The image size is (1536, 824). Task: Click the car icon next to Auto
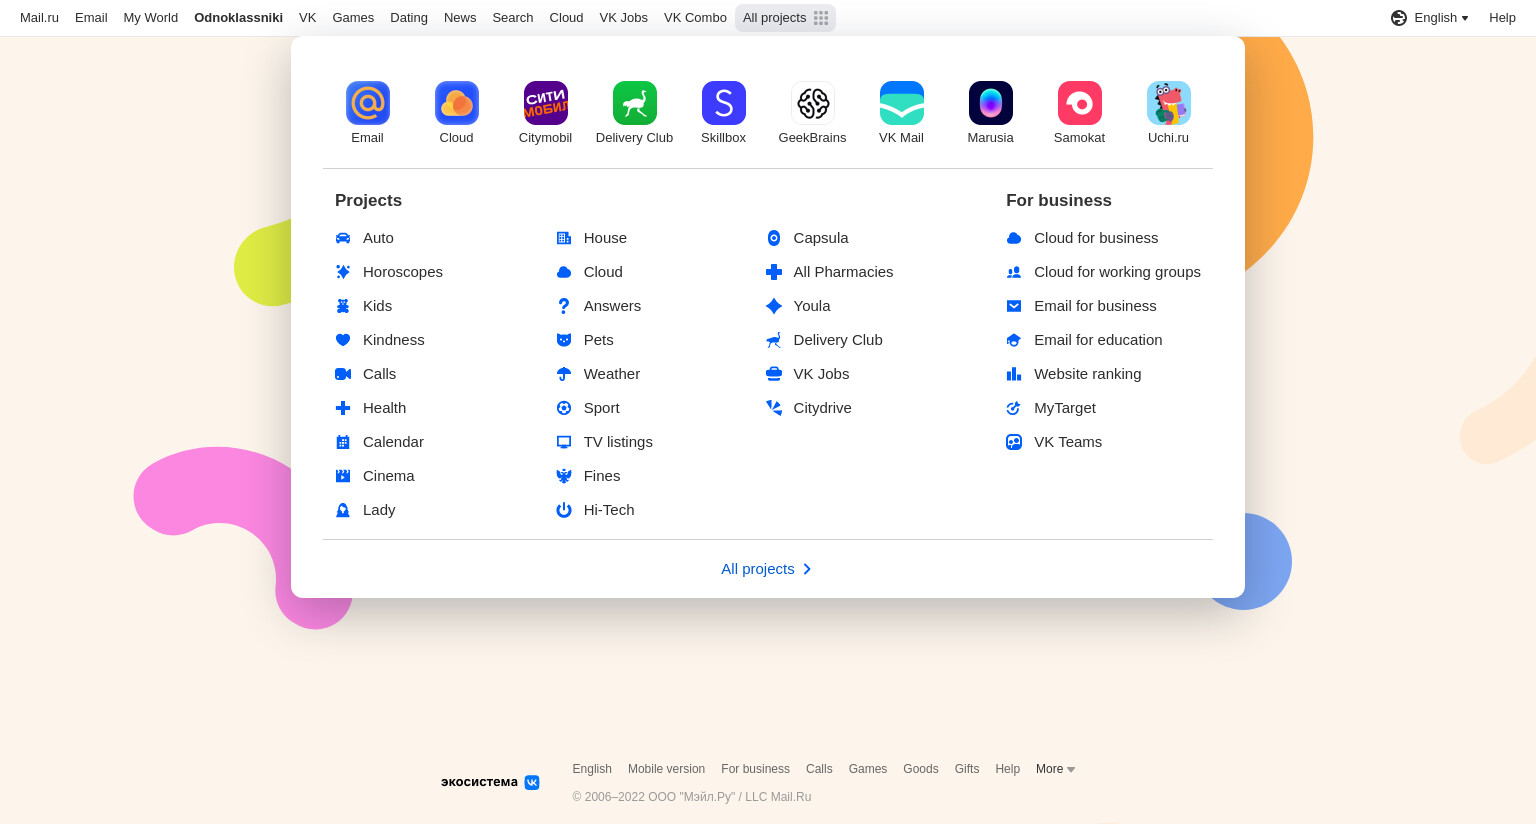(343, 238)
